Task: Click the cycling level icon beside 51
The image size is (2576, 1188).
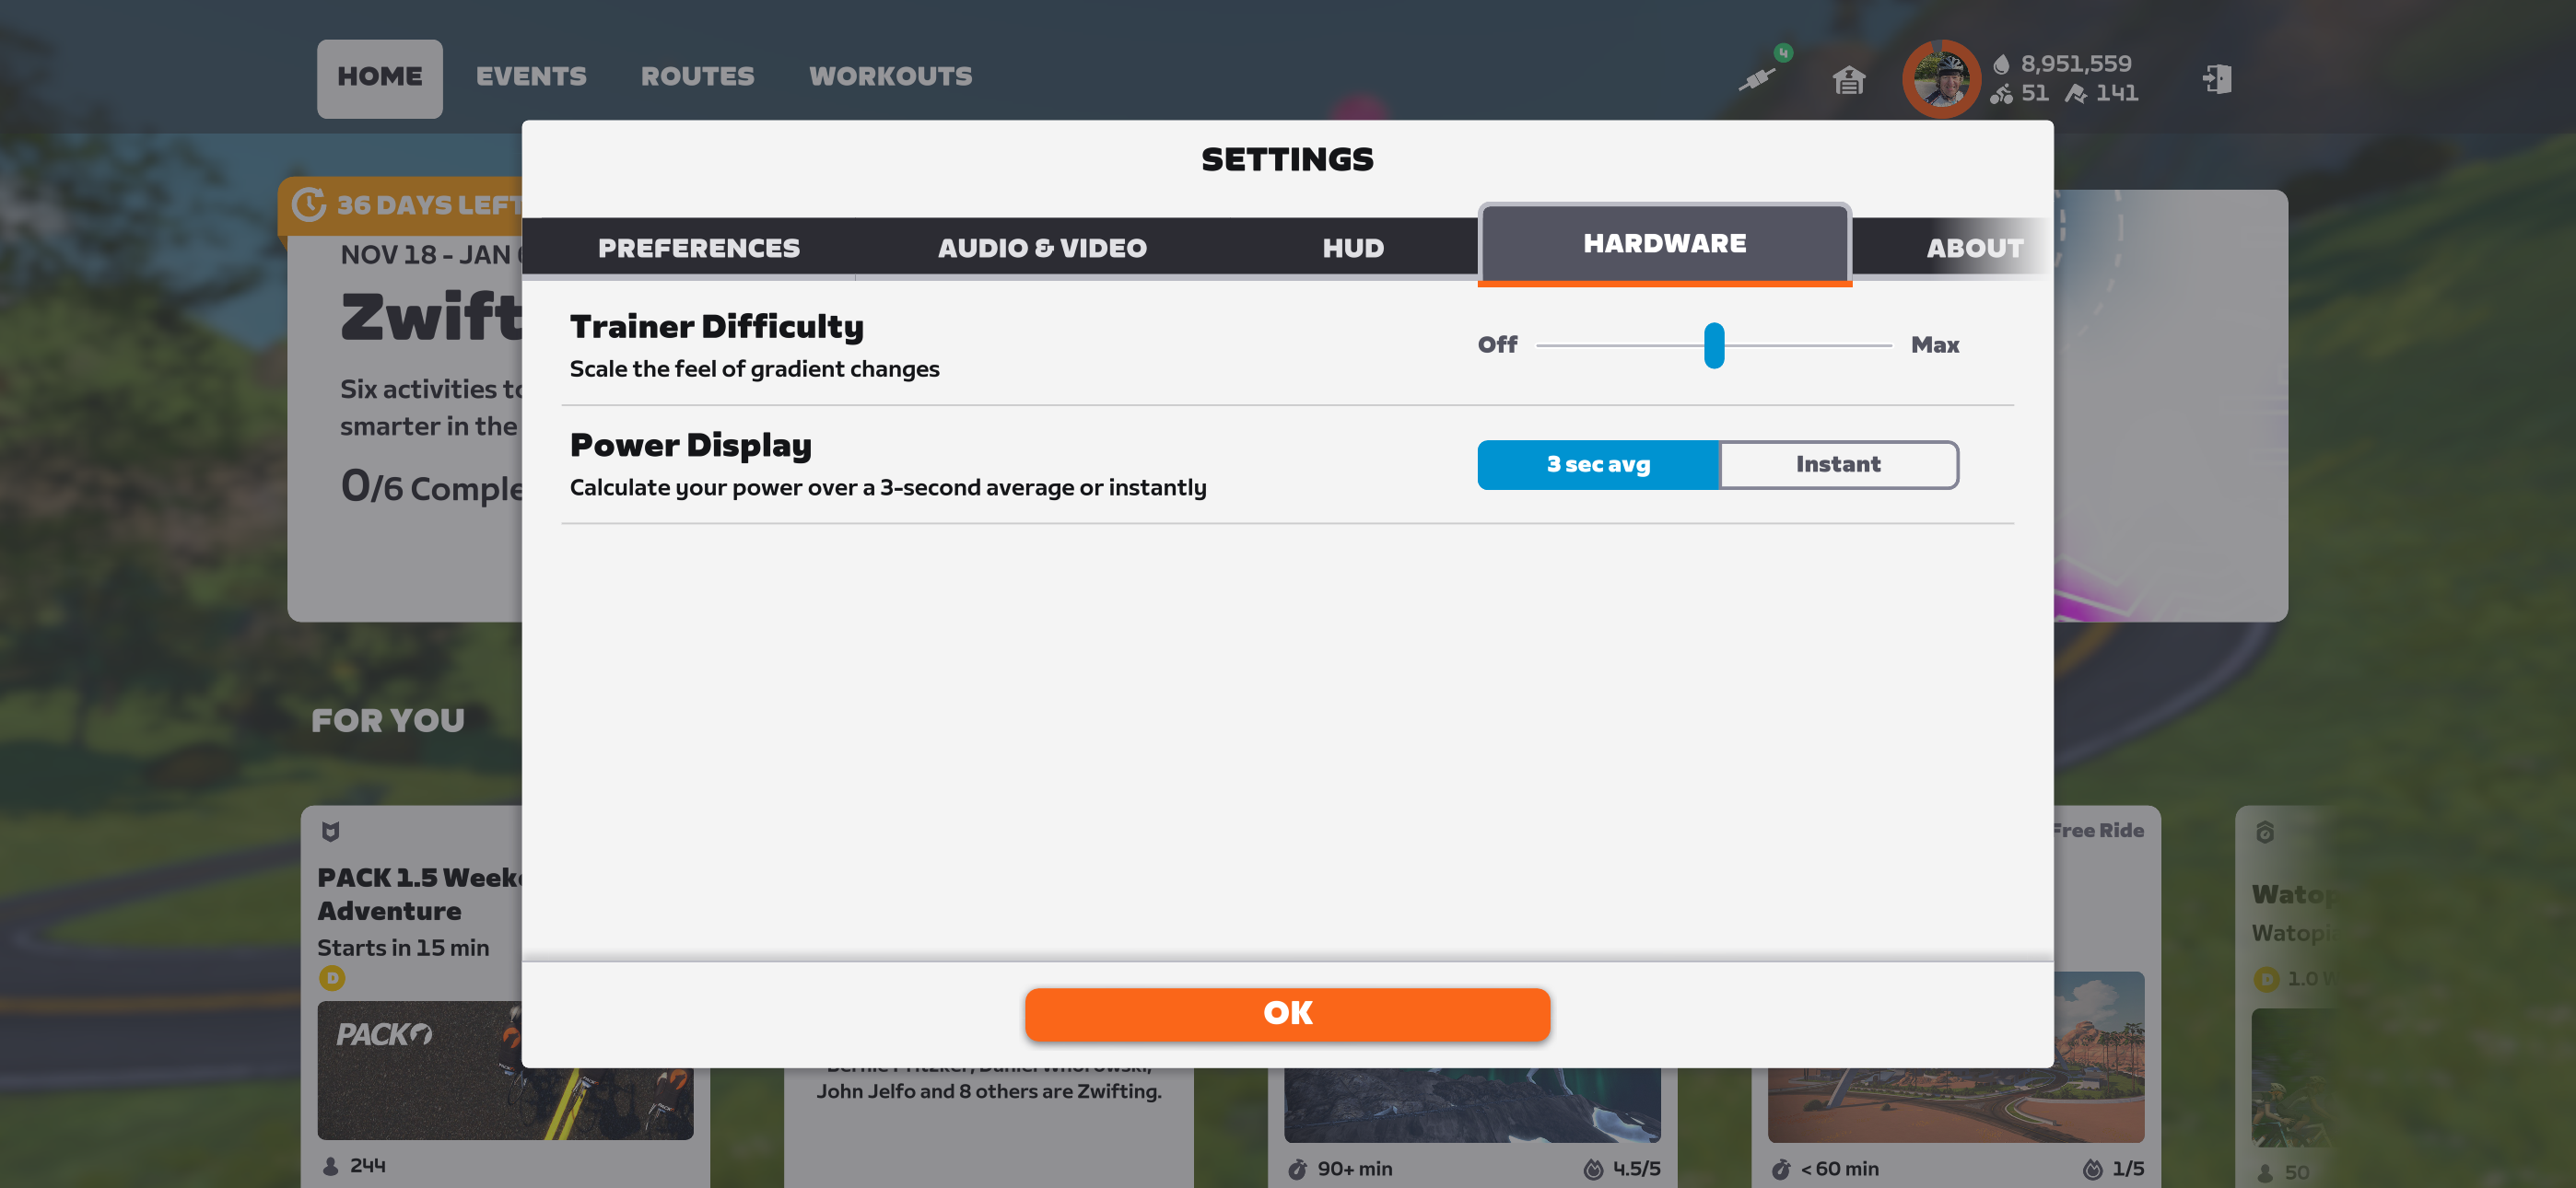Action: point(2001,94)
